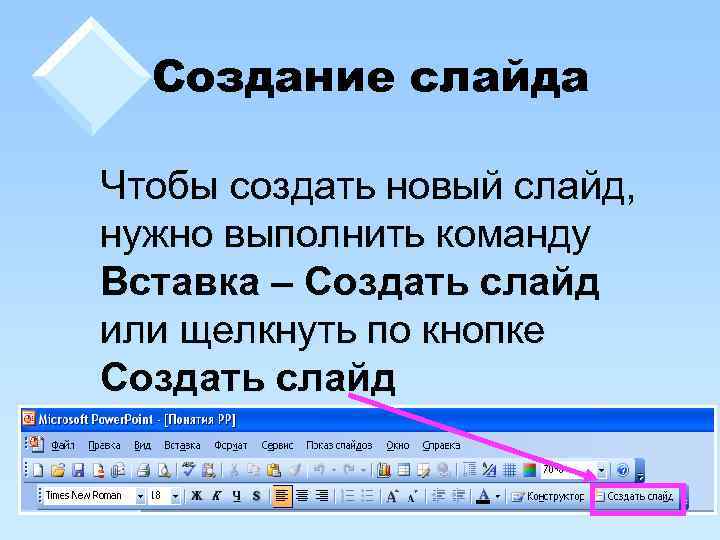Click the Undo arrow icon
The image size is (720, 540).
(x=320, y=470)
